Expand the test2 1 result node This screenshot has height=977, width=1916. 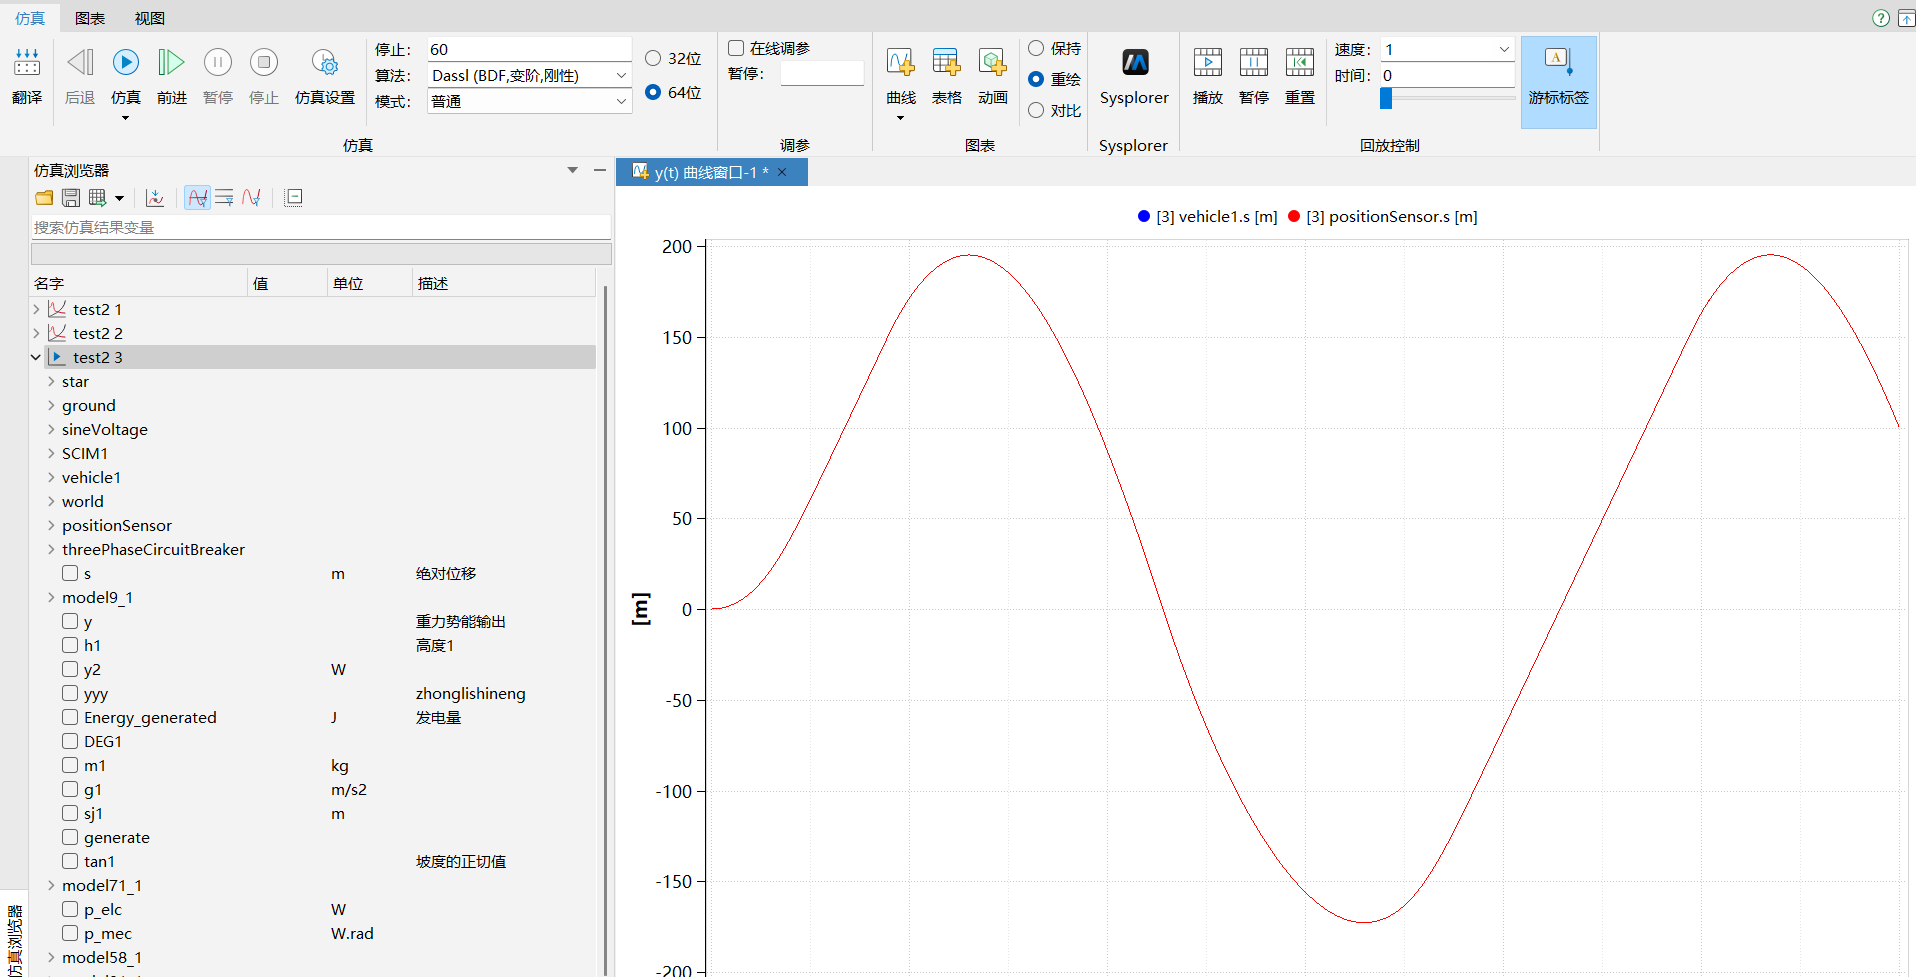point(37,309)
